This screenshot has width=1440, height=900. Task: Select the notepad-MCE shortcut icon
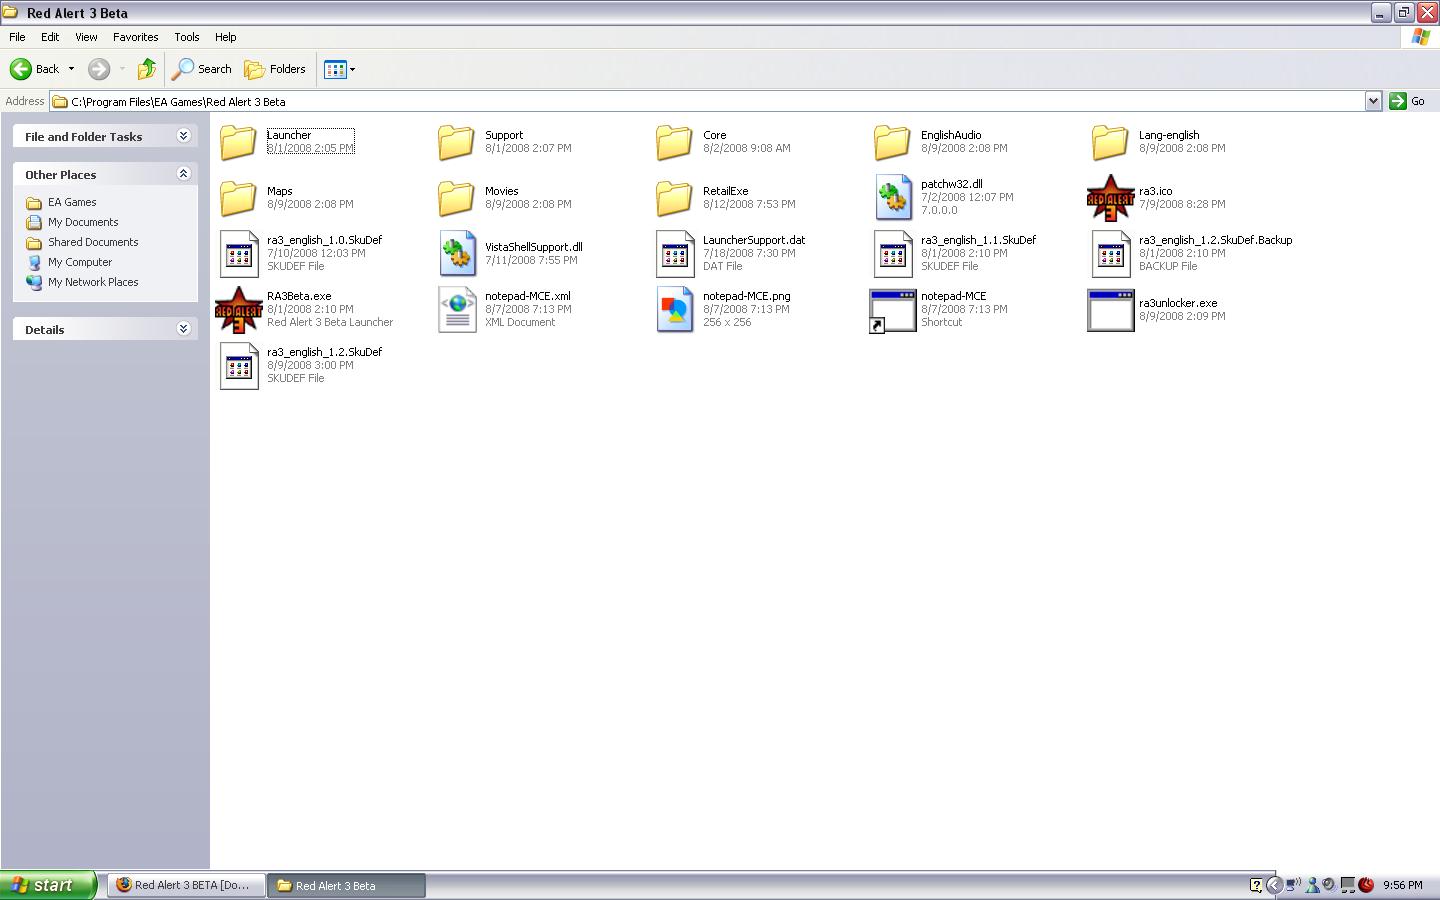coord(892,310)
